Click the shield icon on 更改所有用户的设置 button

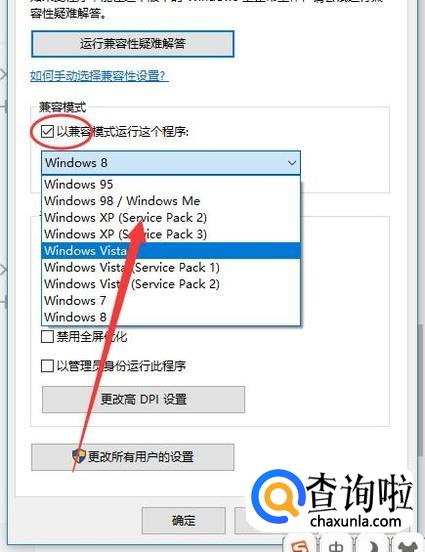click(79, 456)
